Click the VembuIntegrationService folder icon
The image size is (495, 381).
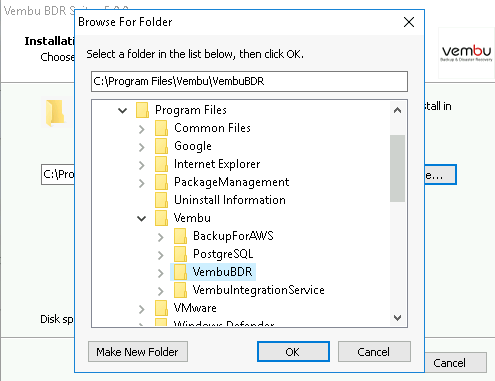(x=180, y=290)
